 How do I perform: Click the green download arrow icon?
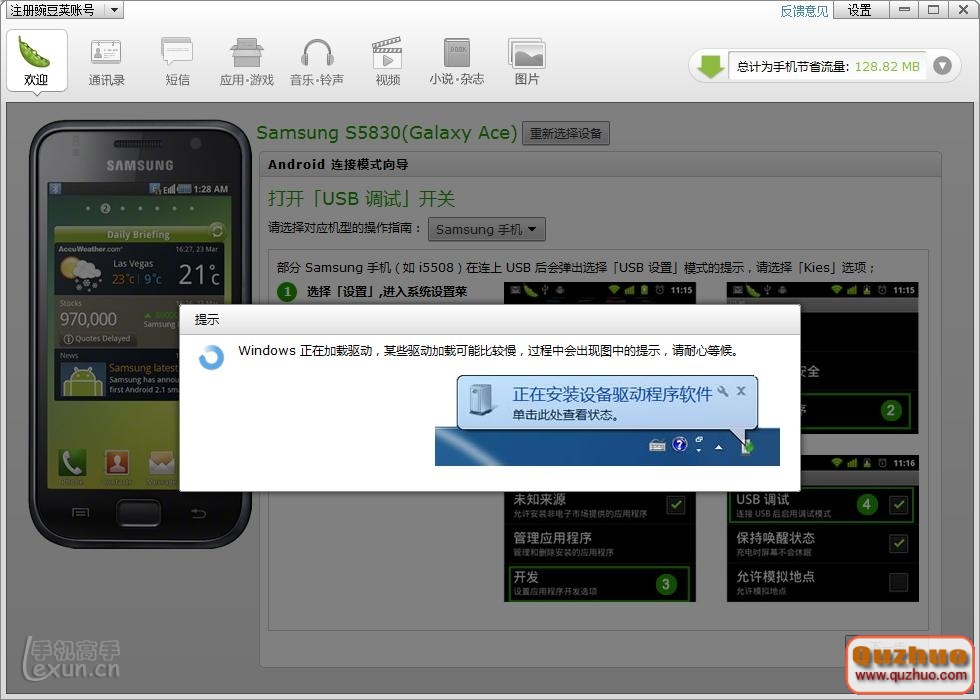[710, 66]
